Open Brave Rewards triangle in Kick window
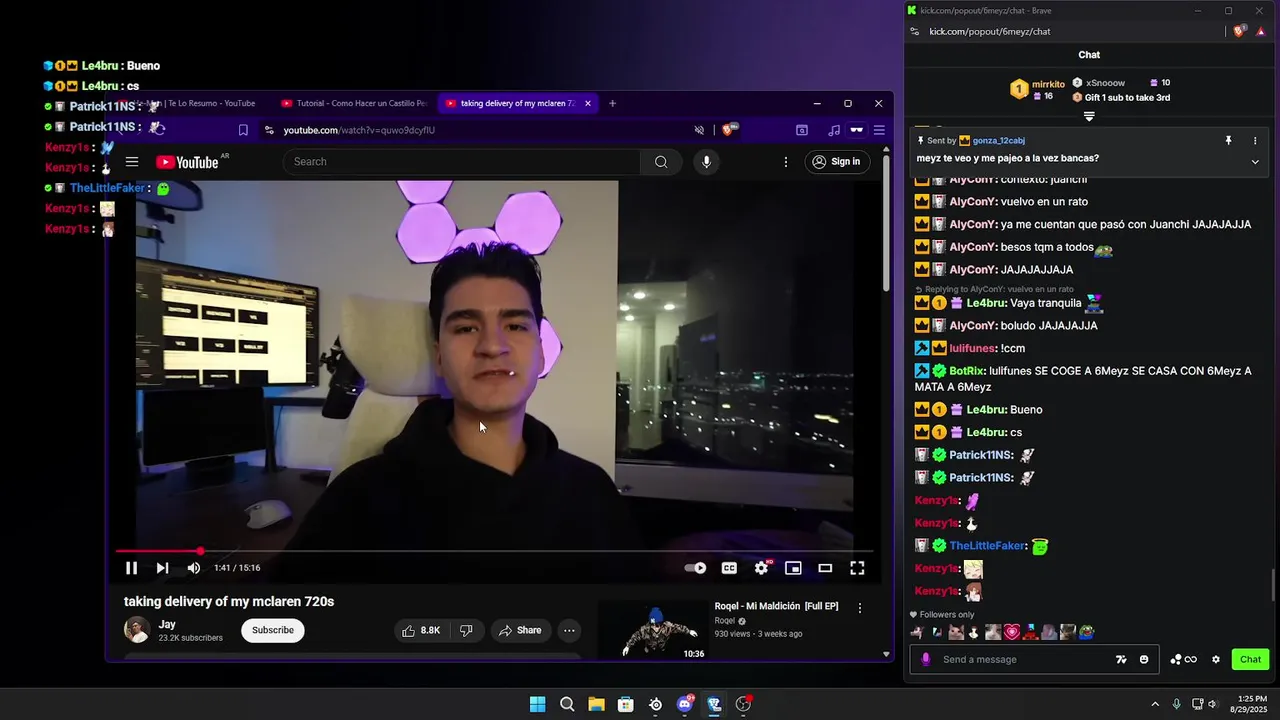 pos(1261,31)
